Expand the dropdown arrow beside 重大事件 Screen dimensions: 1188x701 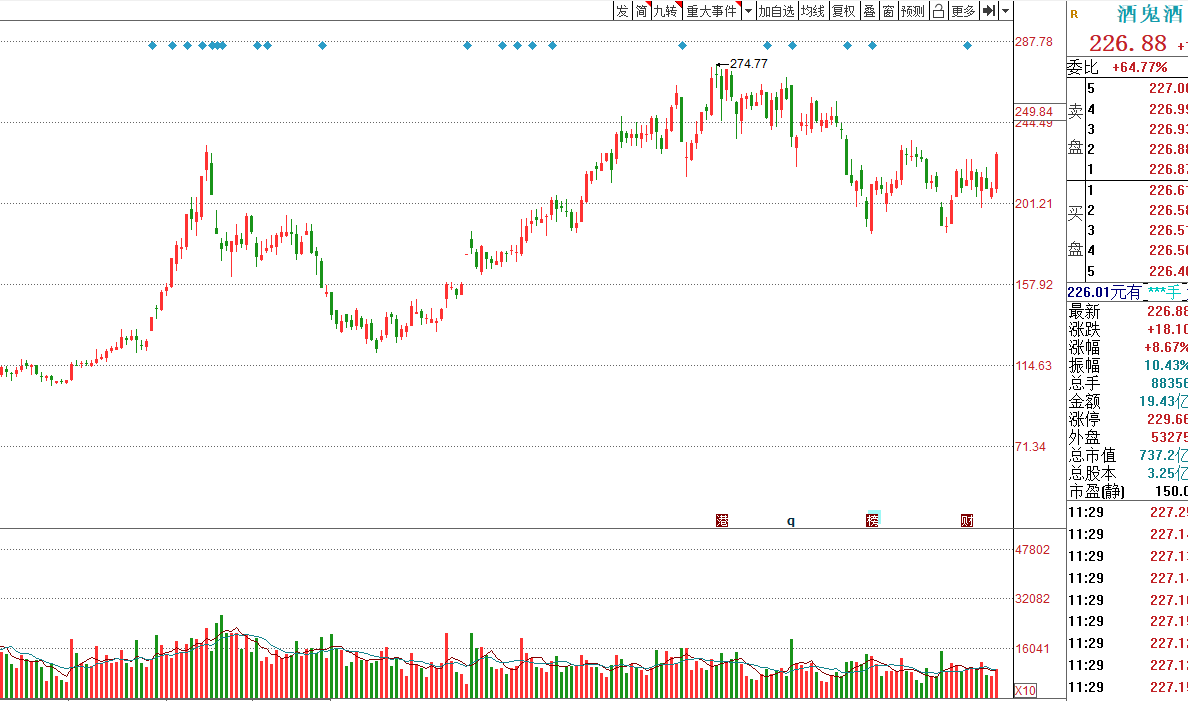[749, 11]
